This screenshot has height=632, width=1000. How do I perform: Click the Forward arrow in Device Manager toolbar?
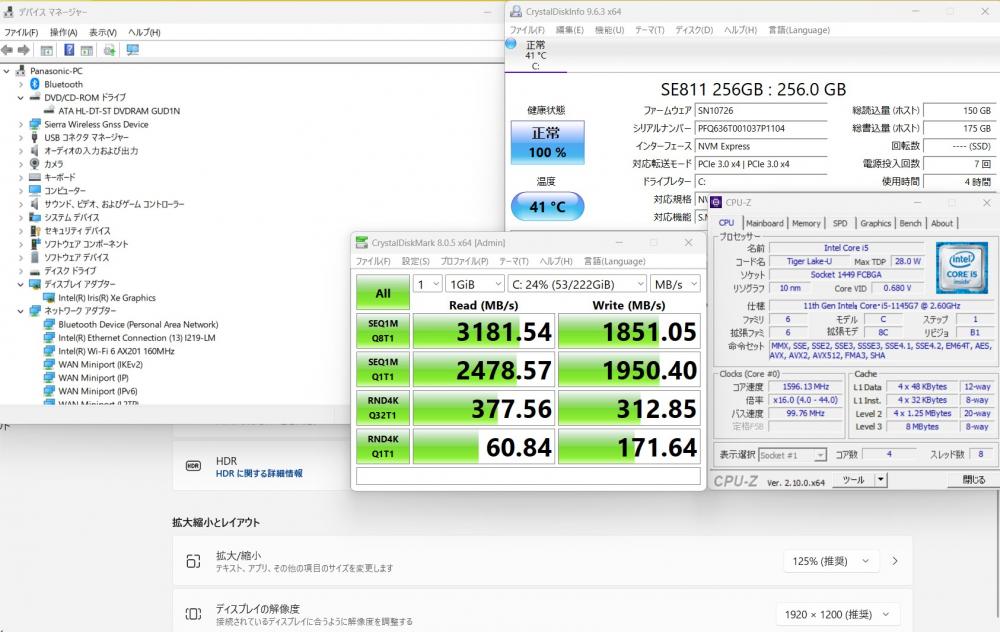click(x=24, y=50)
